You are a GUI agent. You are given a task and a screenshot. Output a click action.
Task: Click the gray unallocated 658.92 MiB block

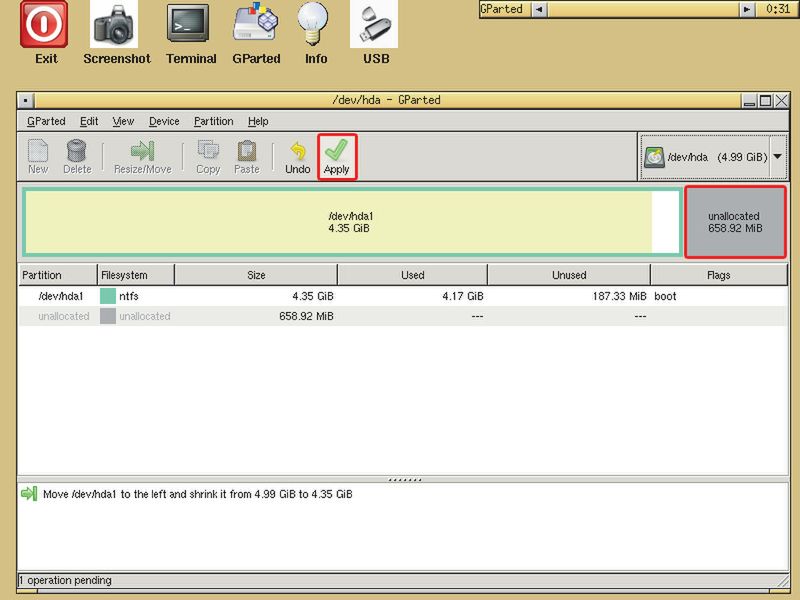[x=734, y=222]
